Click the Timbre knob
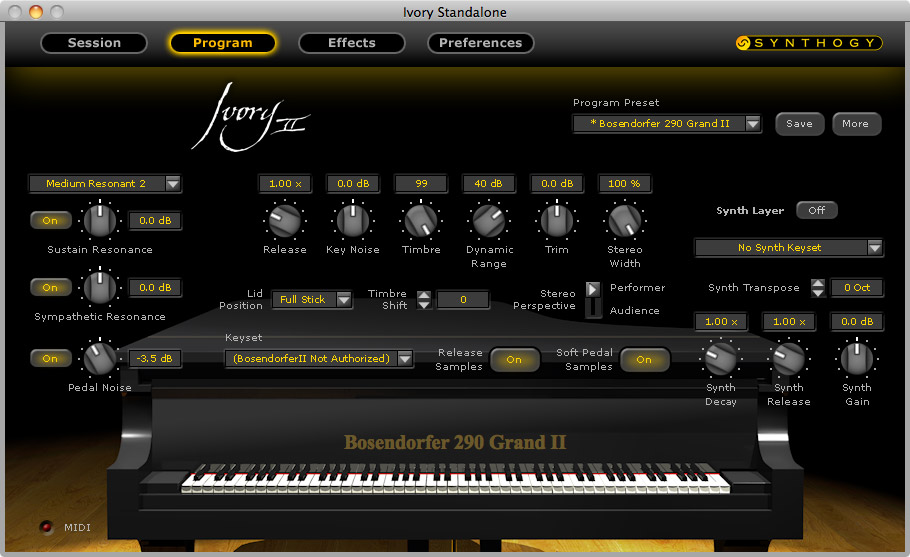Viewport: 910px width, 557px height. point(421,221)
